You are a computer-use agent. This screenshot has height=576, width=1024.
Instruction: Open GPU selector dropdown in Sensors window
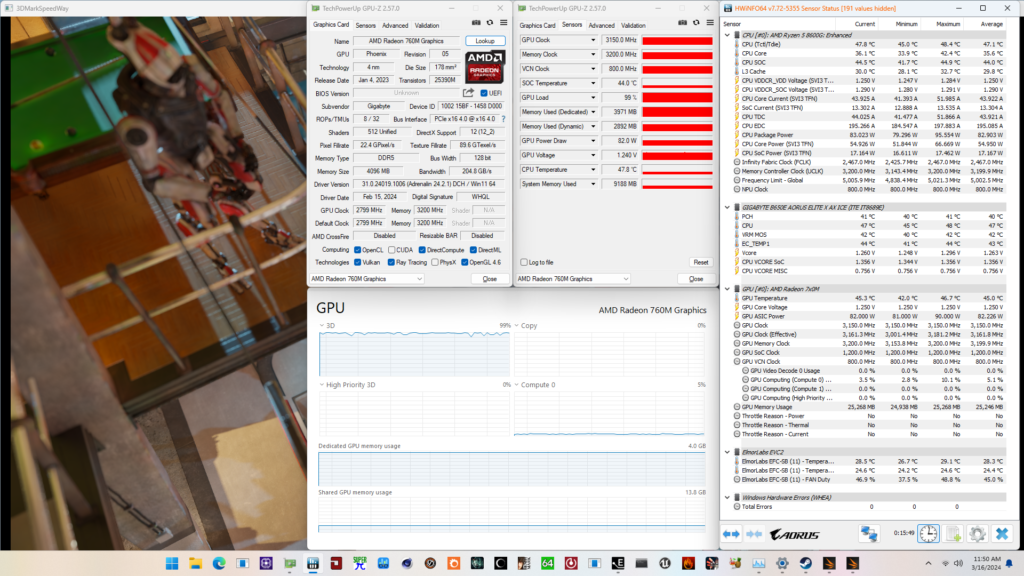(x=573, y=279)
